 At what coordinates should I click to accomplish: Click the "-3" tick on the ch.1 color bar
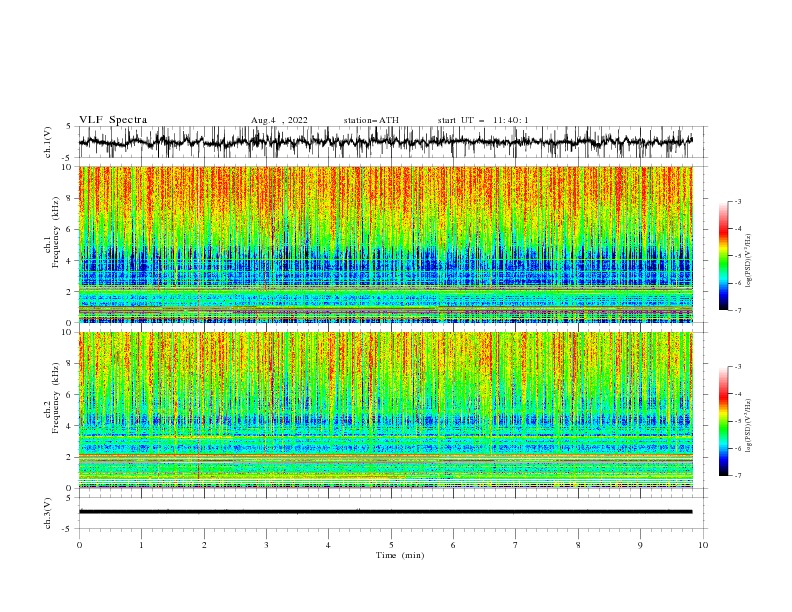[738, 201]
